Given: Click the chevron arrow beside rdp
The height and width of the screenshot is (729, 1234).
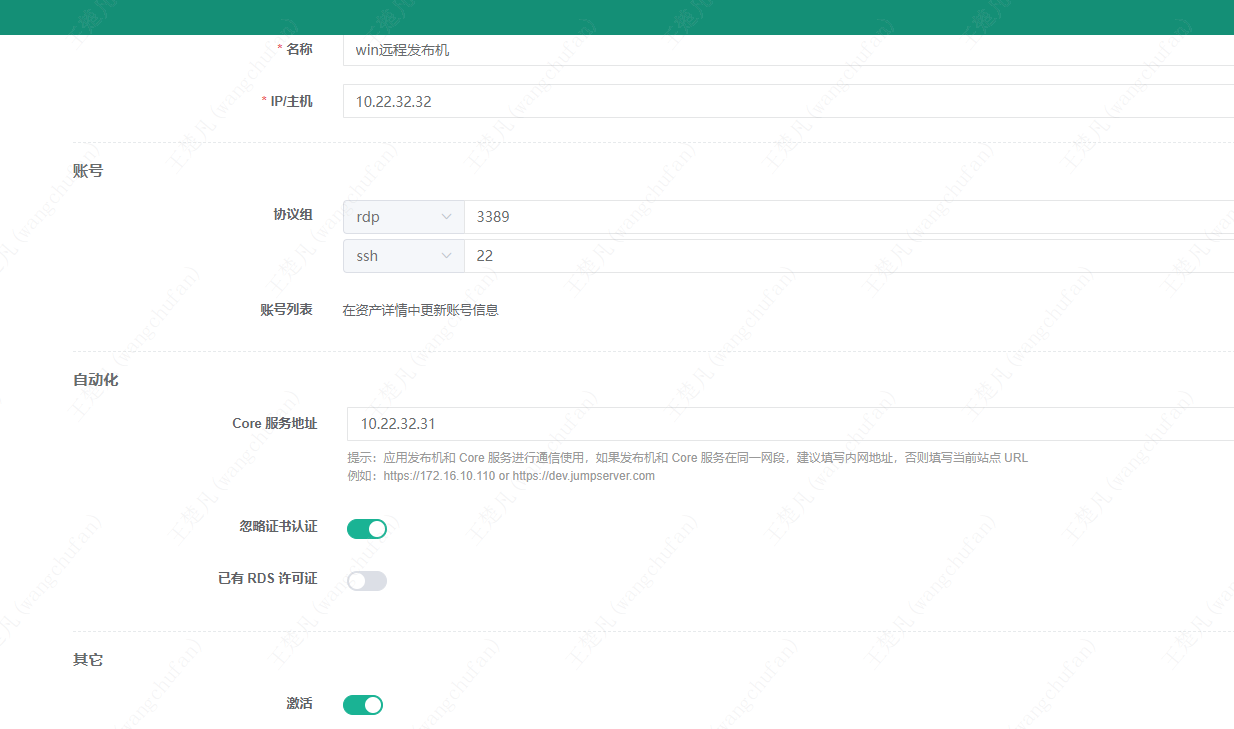Looking at the screenshot, I should click(446, 217).
